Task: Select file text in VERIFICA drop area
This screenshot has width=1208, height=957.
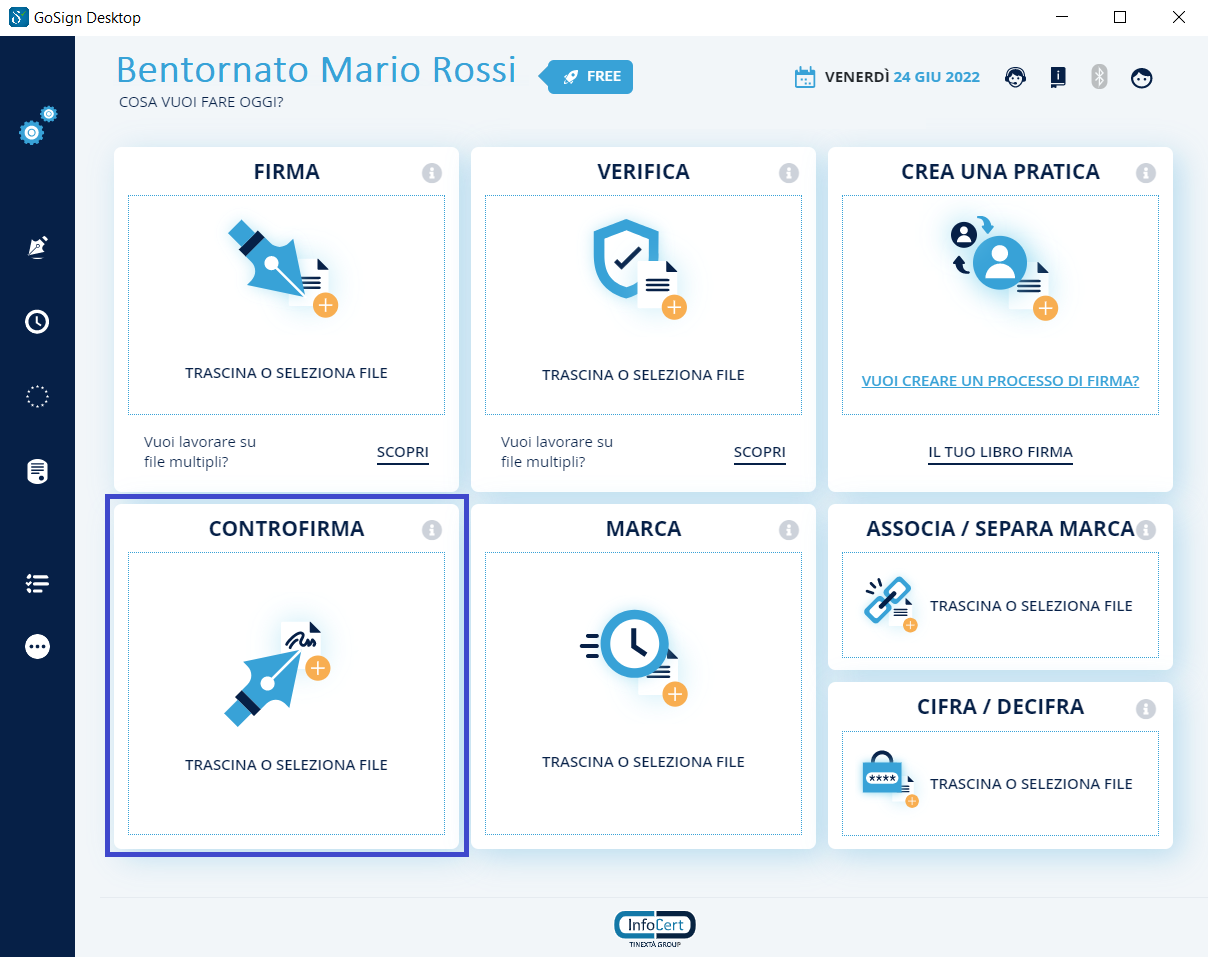Action: pos(643,375)
